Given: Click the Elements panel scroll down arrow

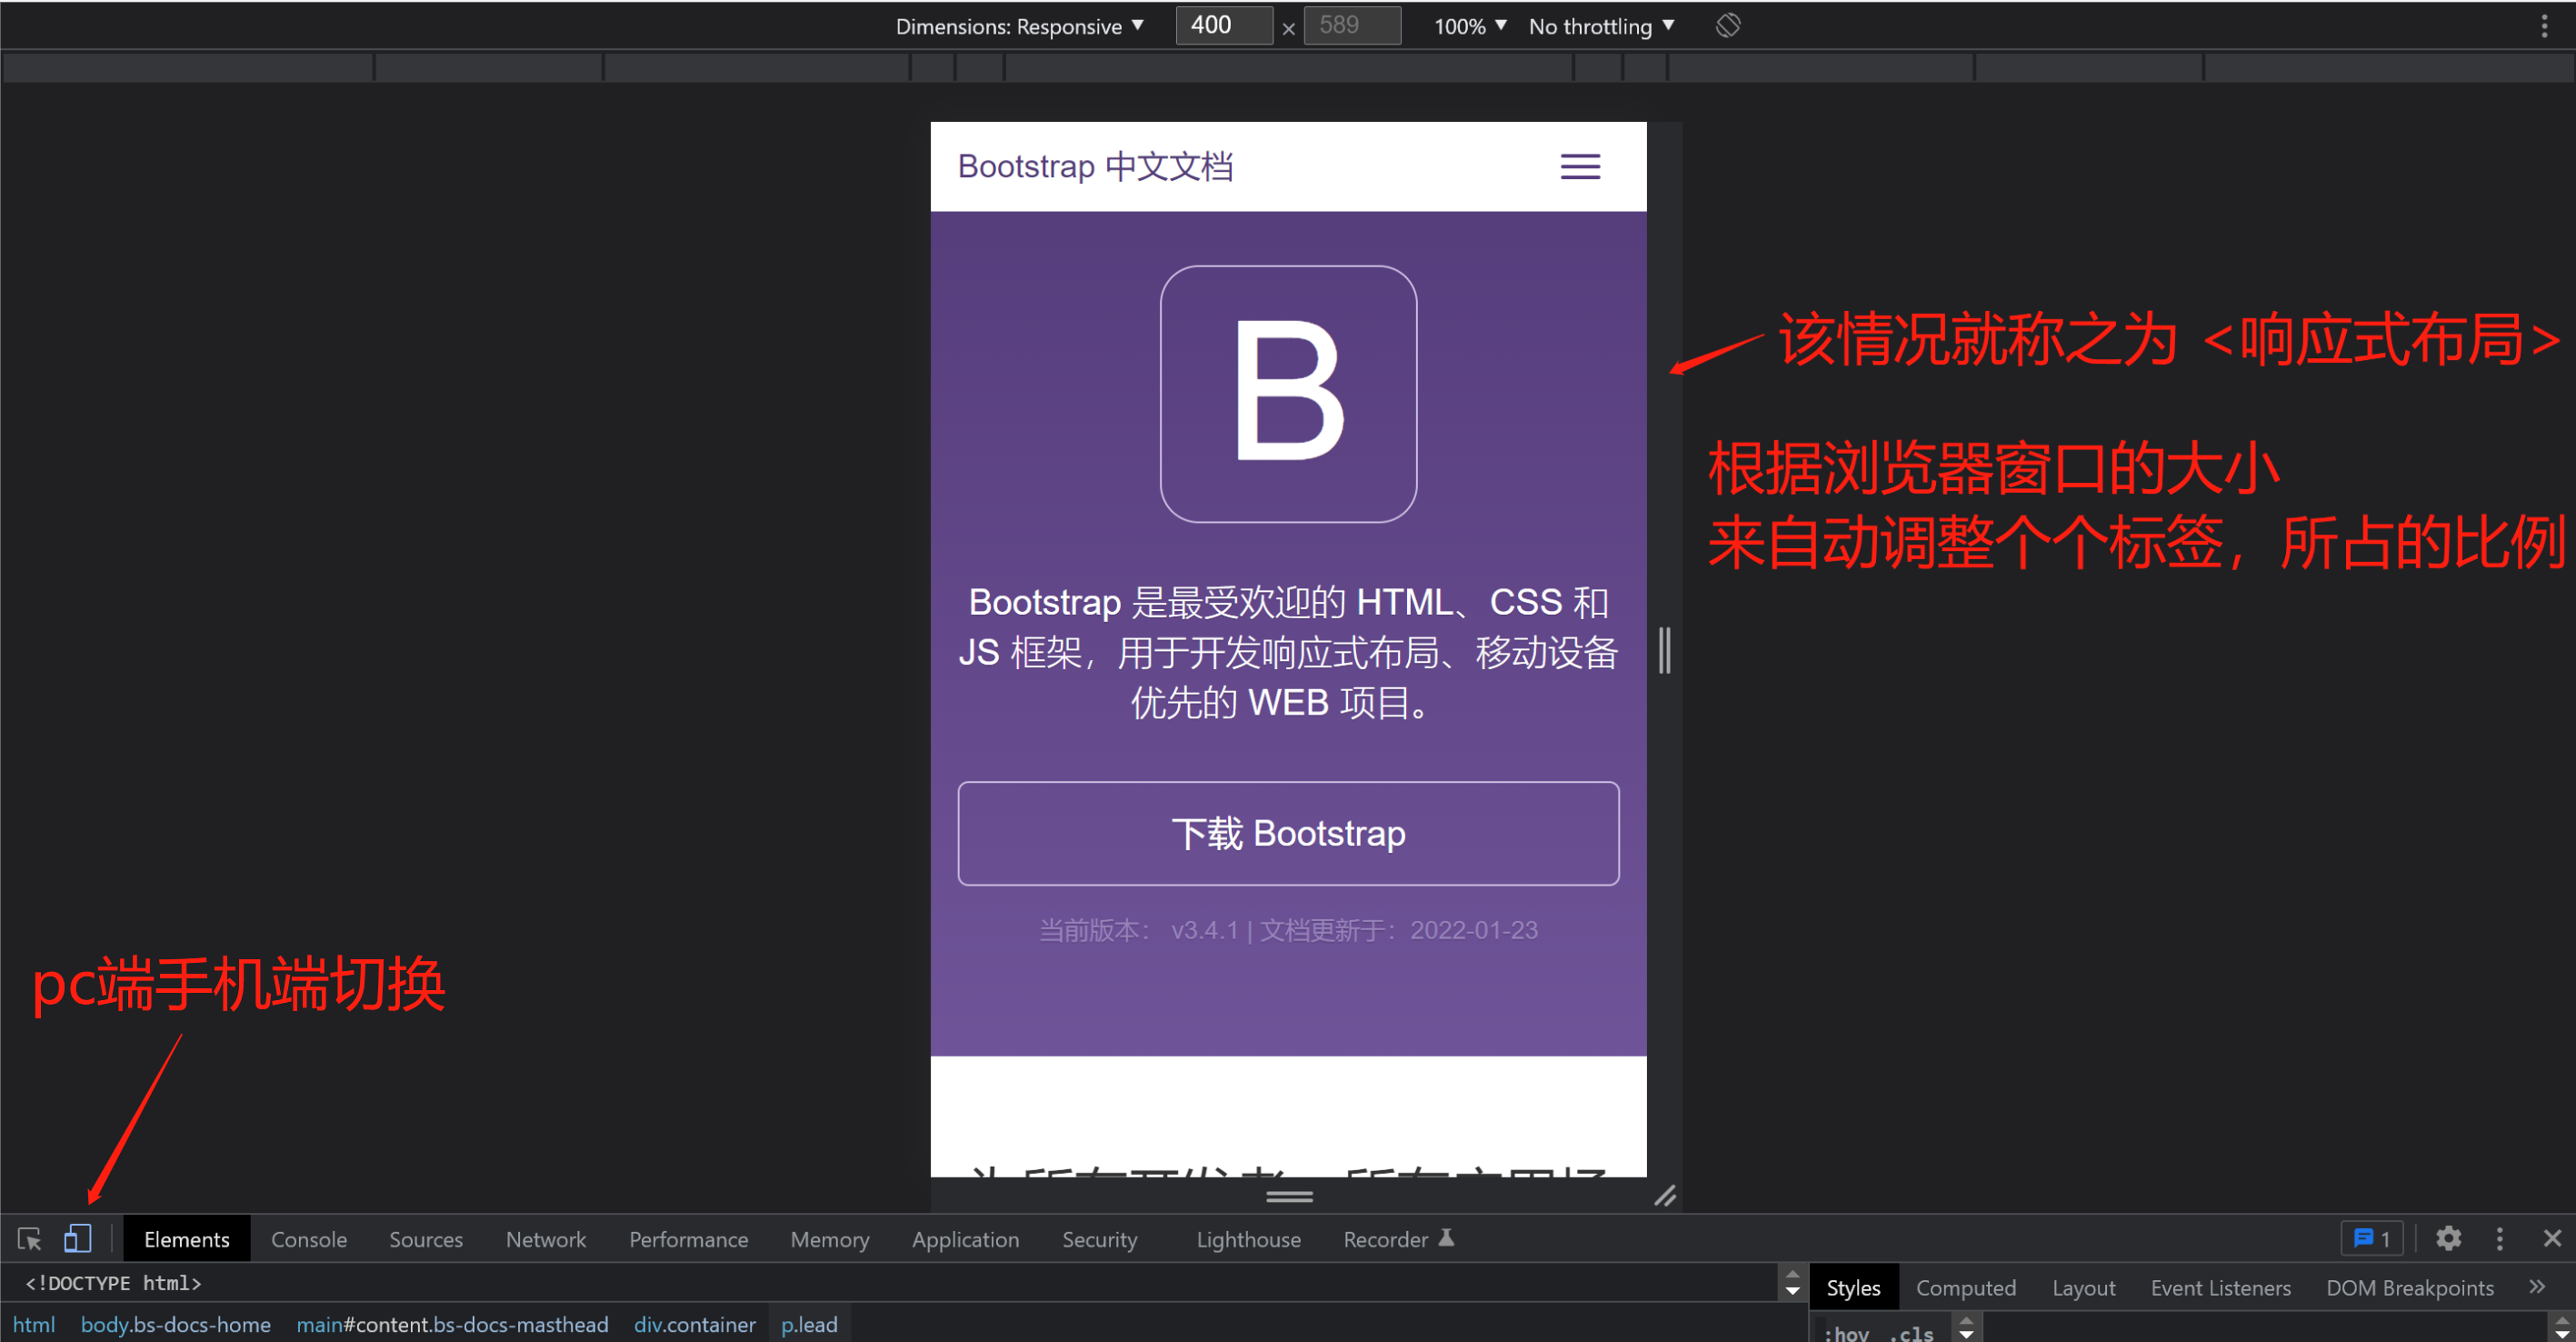Looking at the screenshot, I should coord(1792,1291).
